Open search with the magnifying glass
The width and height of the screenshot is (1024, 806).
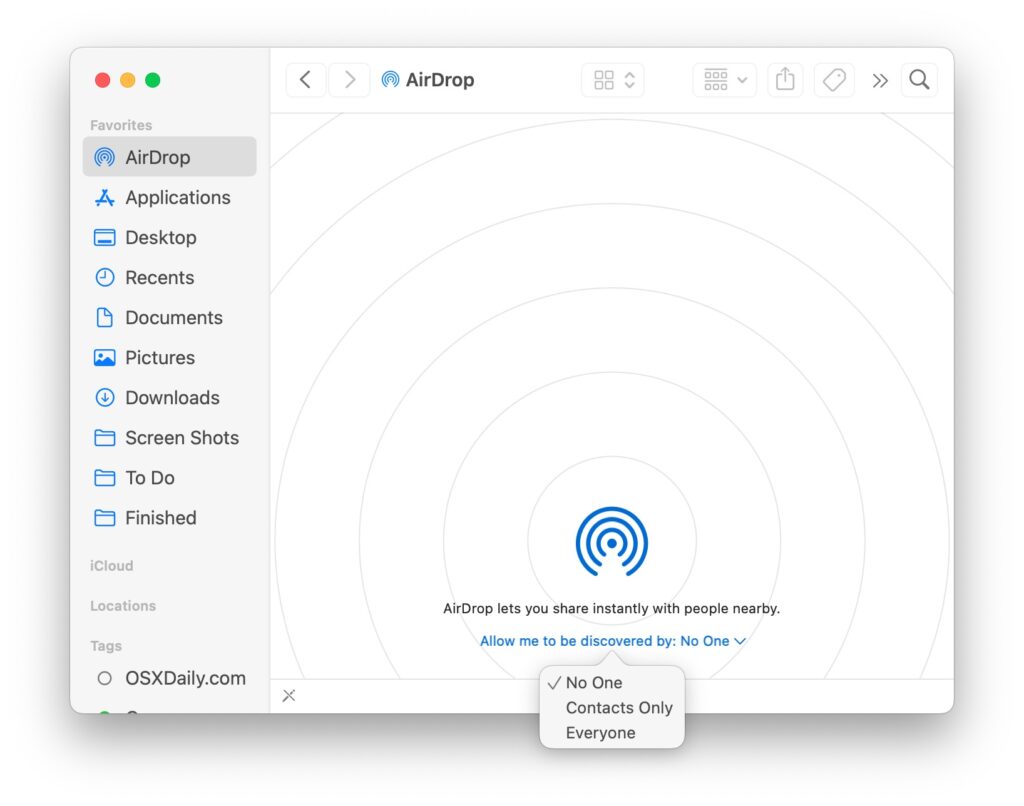[919, 80]
